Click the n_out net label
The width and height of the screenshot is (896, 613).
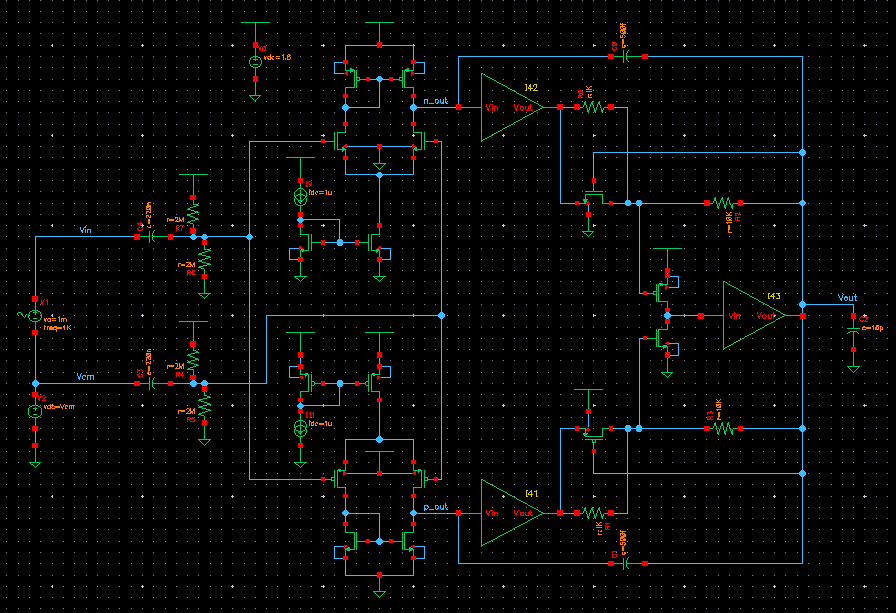[435, 100]
